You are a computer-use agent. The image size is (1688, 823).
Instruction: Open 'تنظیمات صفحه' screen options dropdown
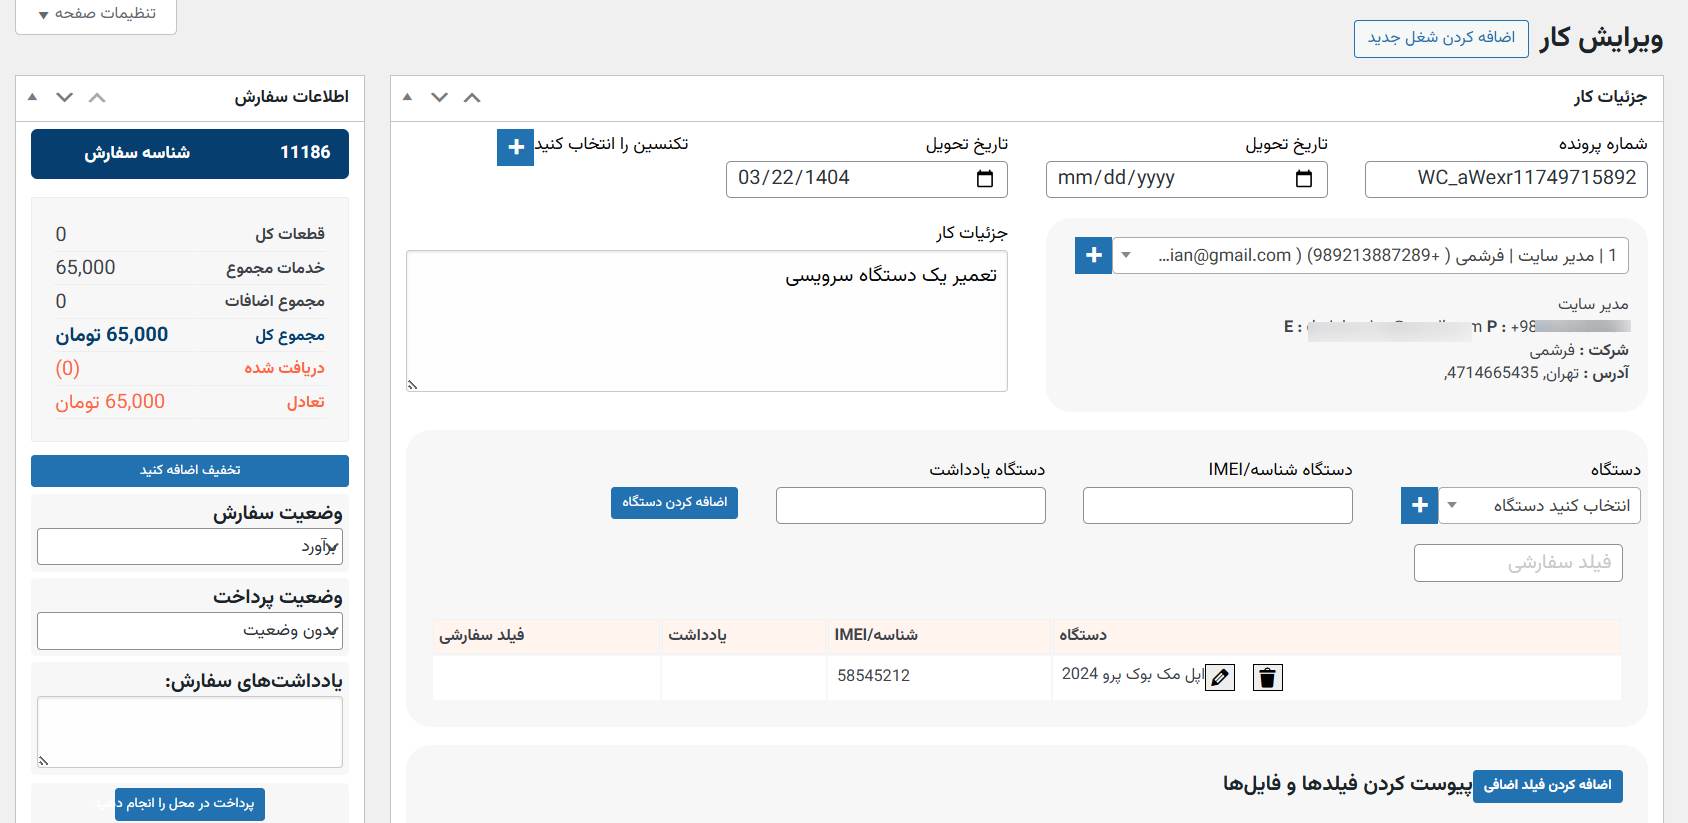coord(96,14)
